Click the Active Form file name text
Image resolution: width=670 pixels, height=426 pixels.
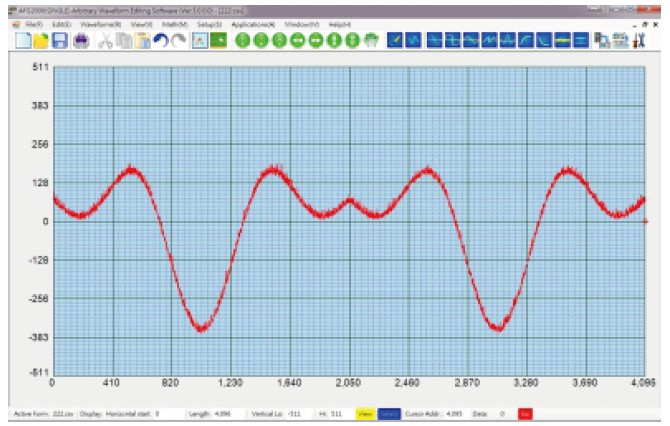click(x=63, y=414)
